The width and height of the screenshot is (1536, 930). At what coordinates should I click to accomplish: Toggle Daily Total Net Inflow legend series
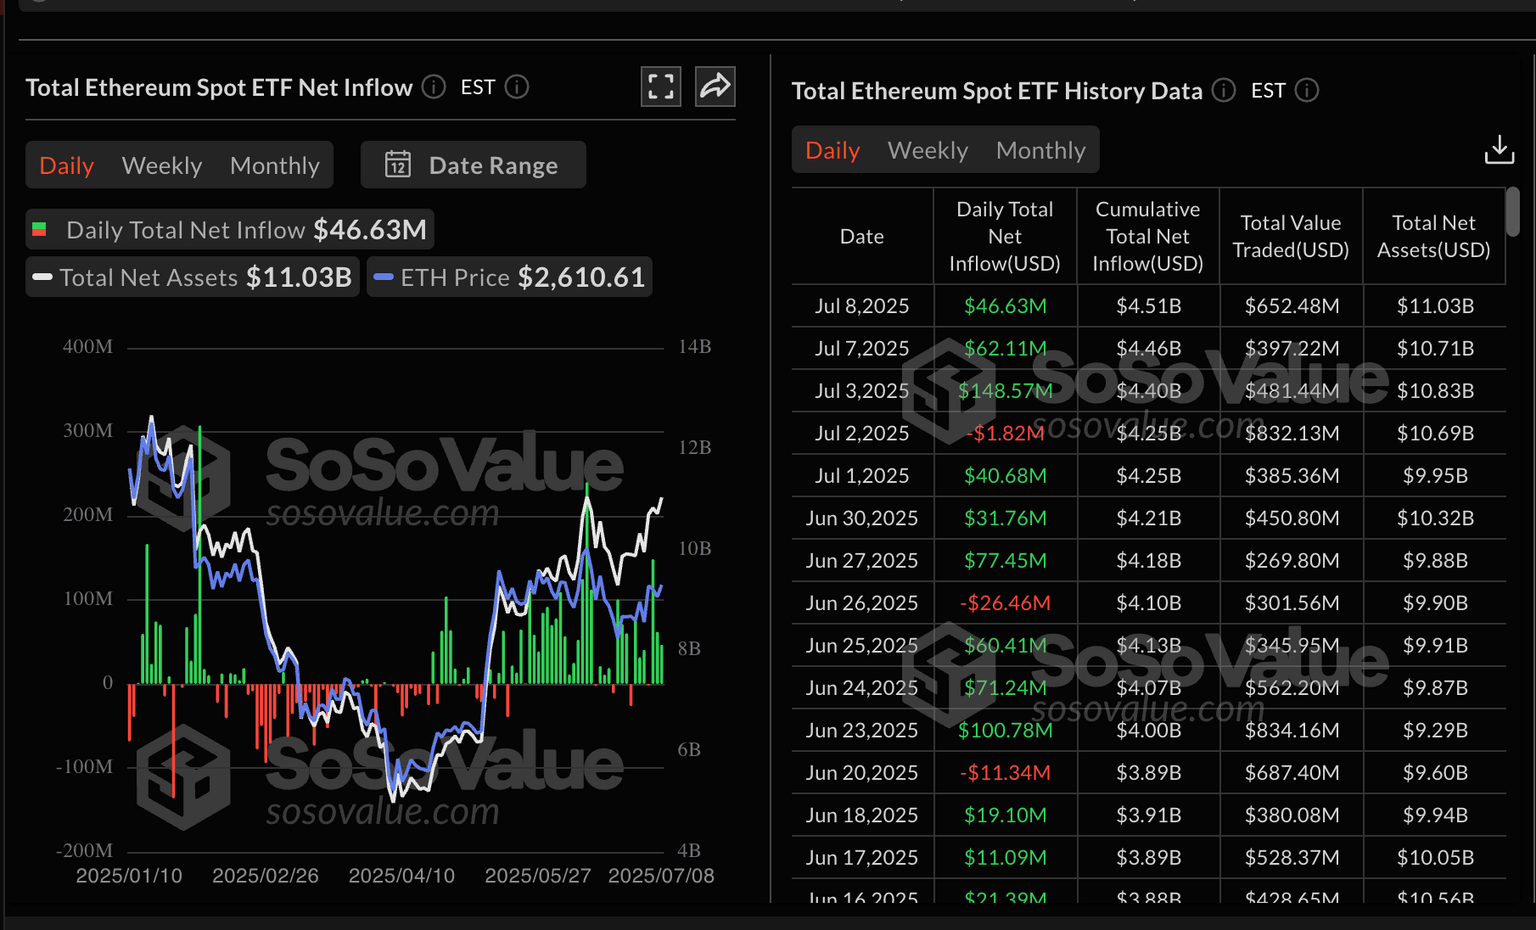pyautogui.click(x=230, y=229)
